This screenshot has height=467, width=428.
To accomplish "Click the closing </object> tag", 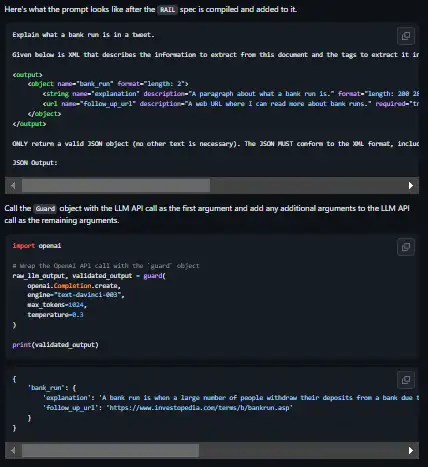I will 44,114.
